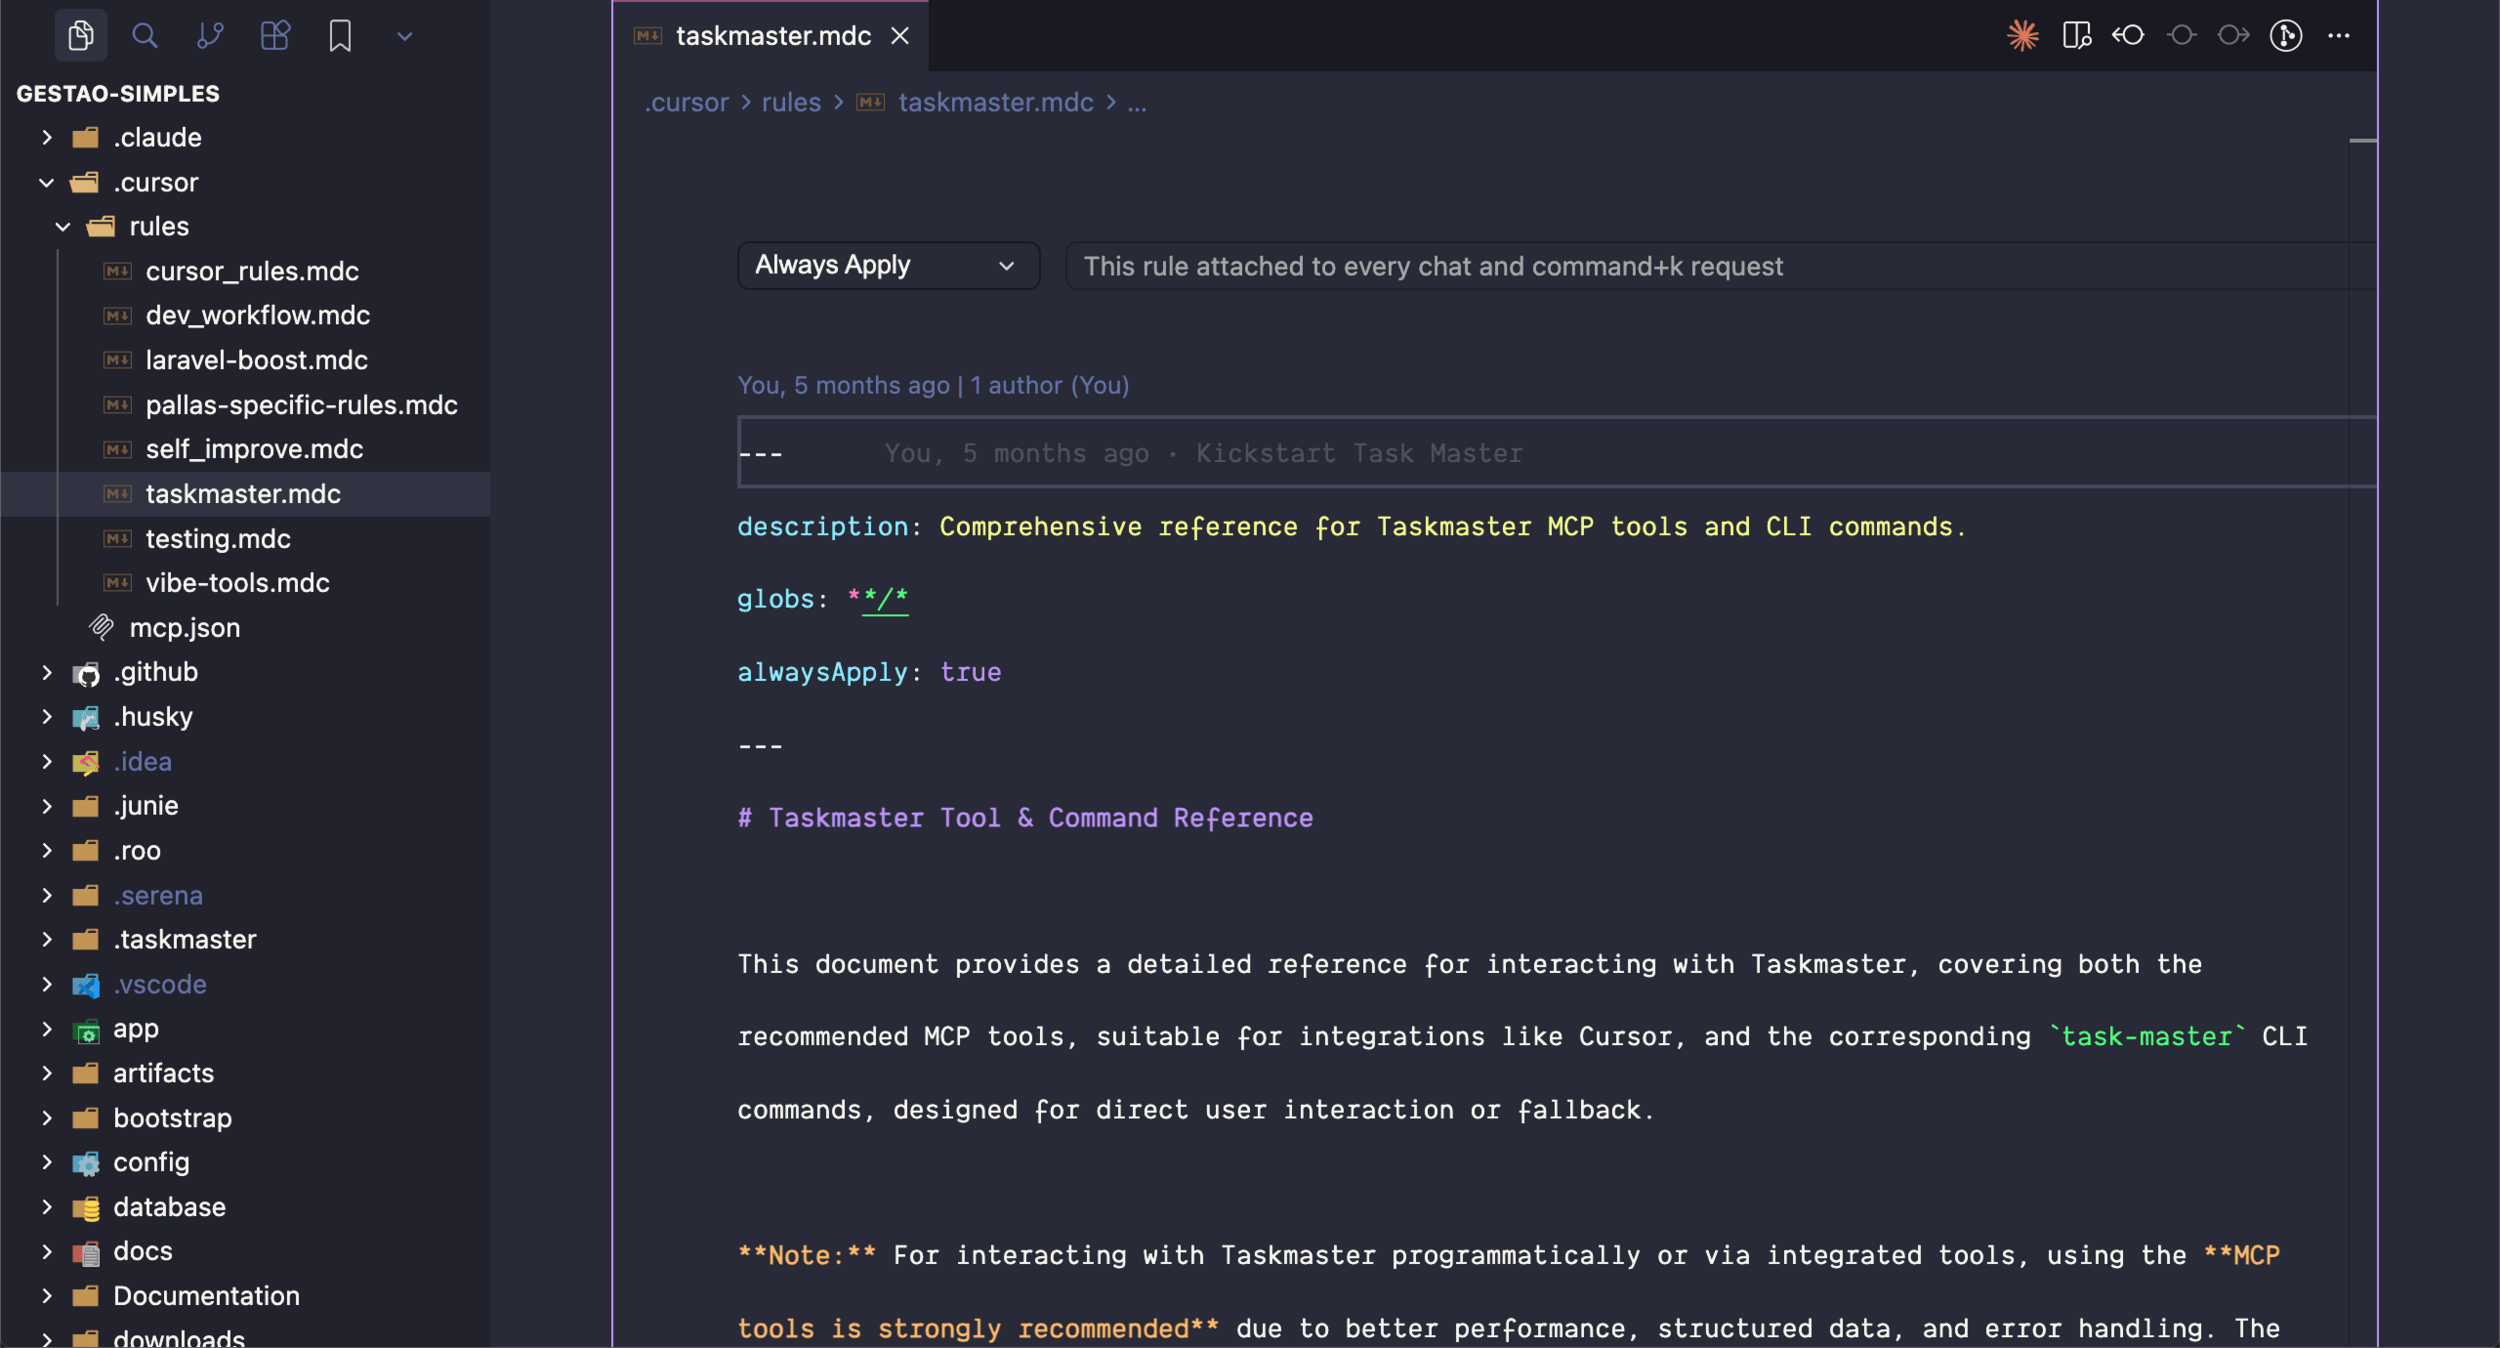The image size is (2500, 1348).
Task: Open the Explorer view icon
Action: click(80, 36)
